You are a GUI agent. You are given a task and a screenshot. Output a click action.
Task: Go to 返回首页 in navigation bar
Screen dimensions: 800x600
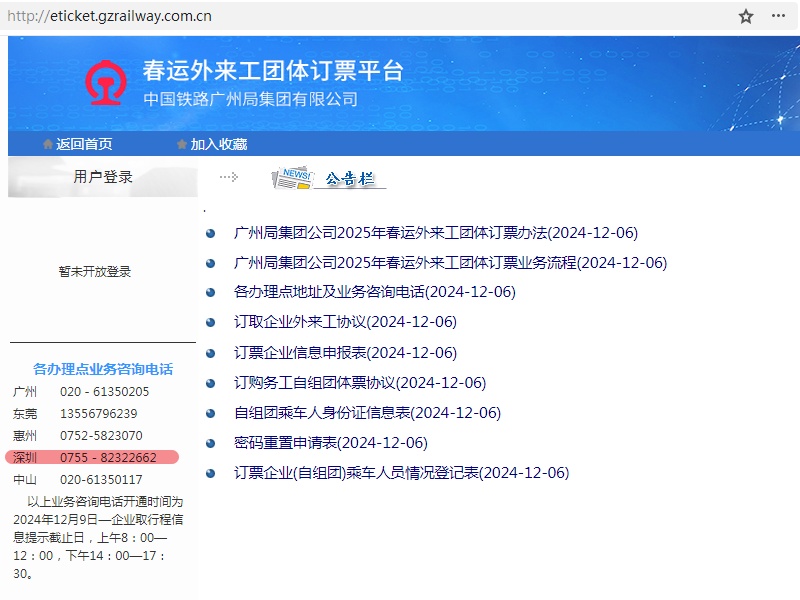coord(84,144)
